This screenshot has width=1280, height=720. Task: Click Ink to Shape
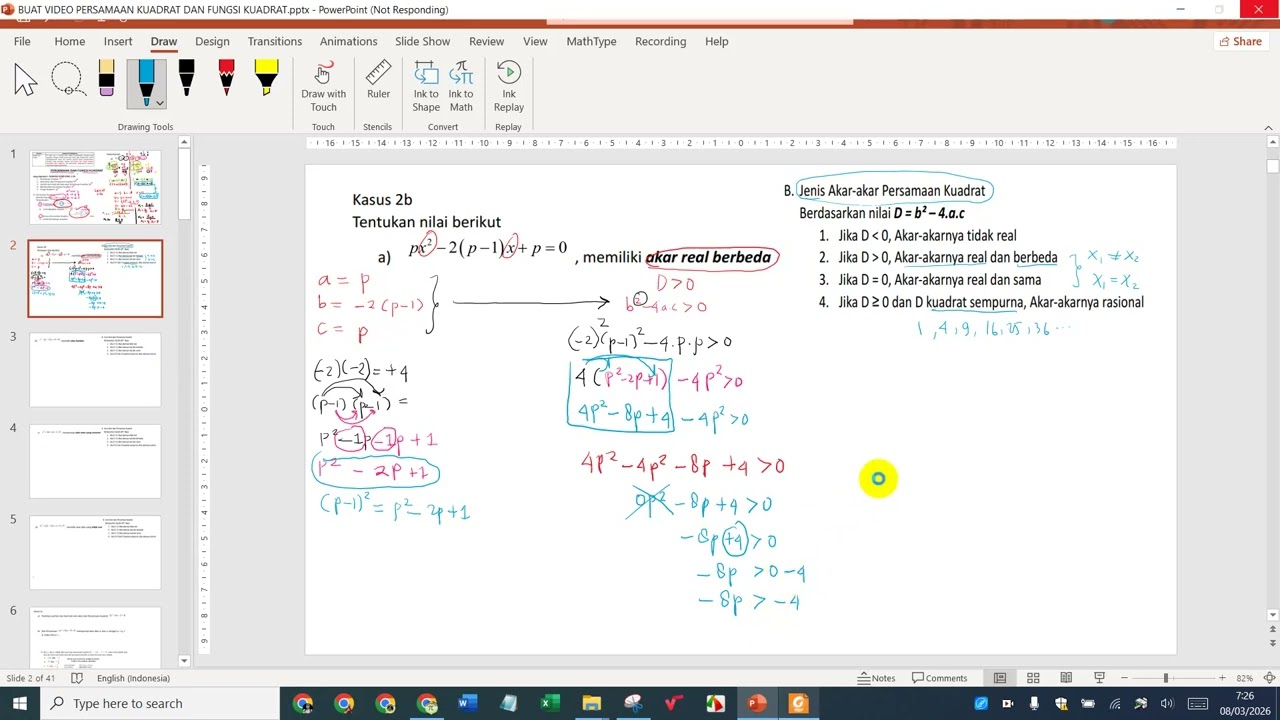[x=426, y=87]
